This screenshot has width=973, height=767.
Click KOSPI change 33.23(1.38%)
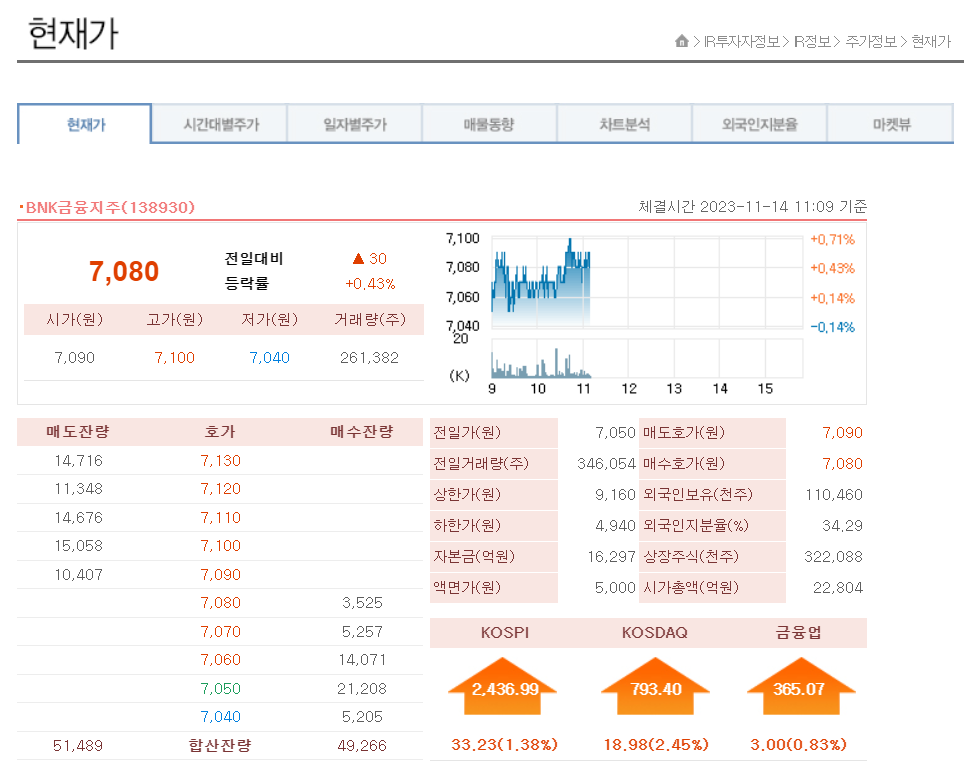coord(504,744)
